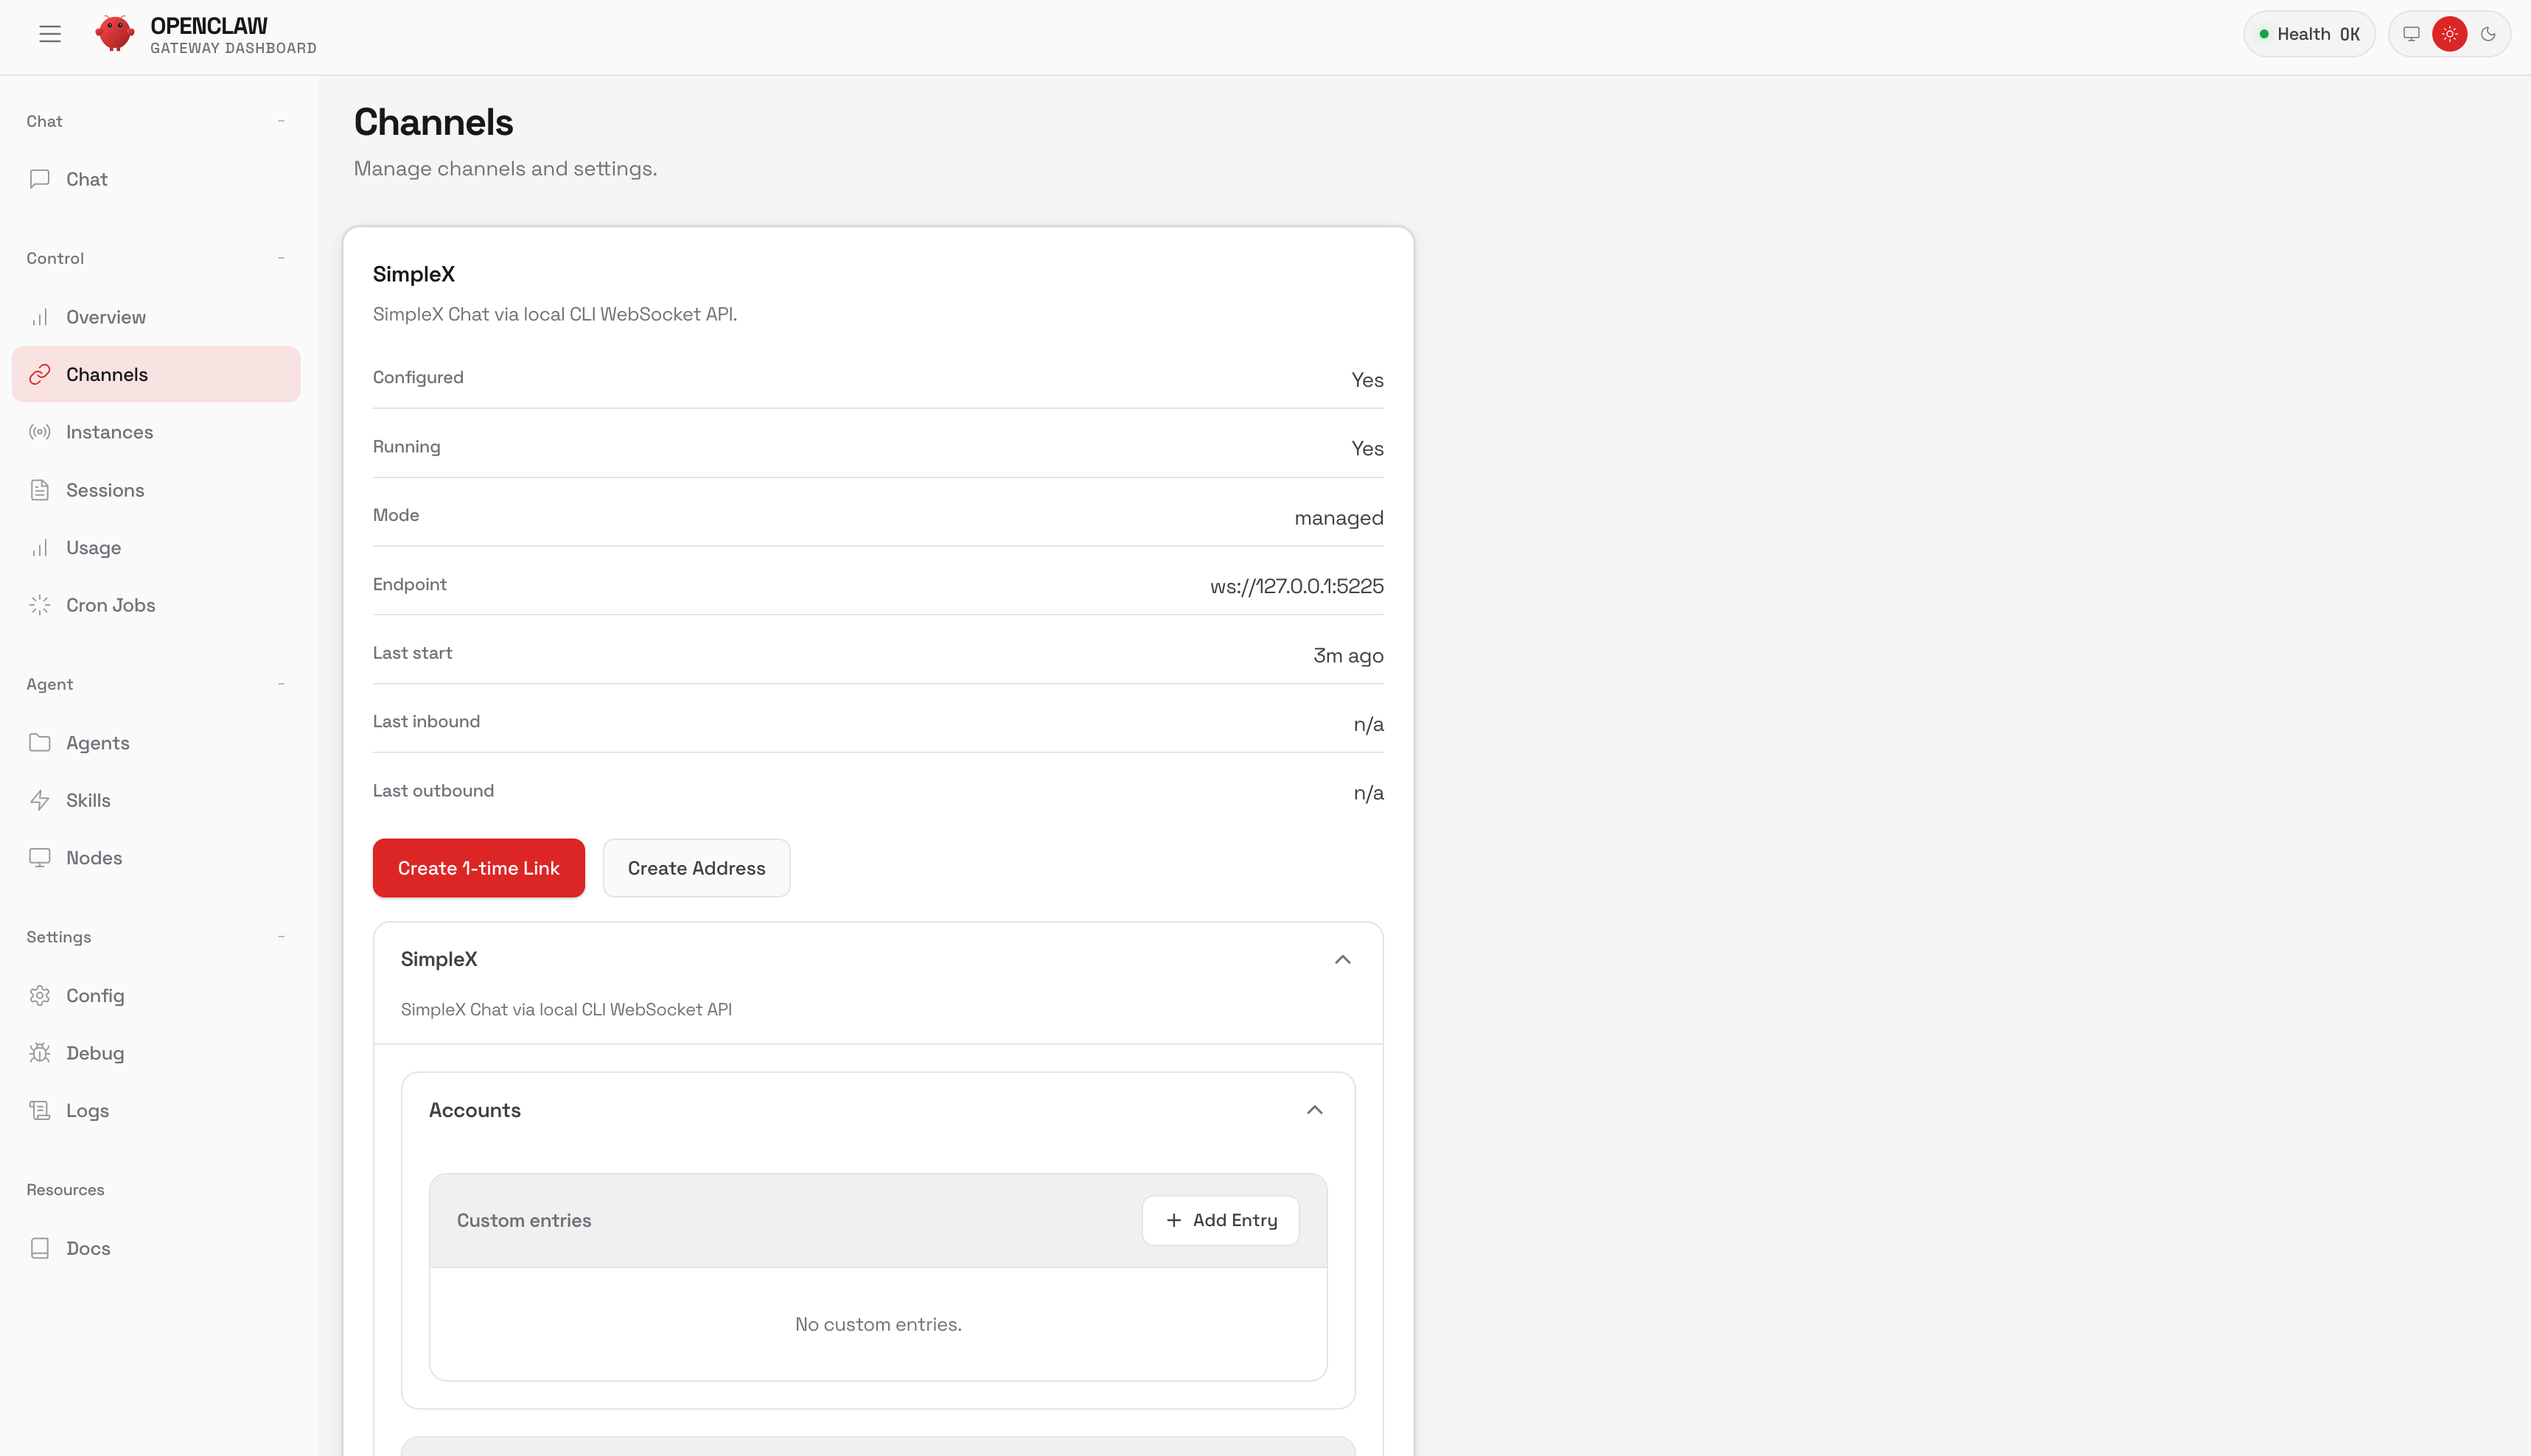Open the Config settings page
Viewport: 2531px width, 1456px height.
(x=96, y=995)
